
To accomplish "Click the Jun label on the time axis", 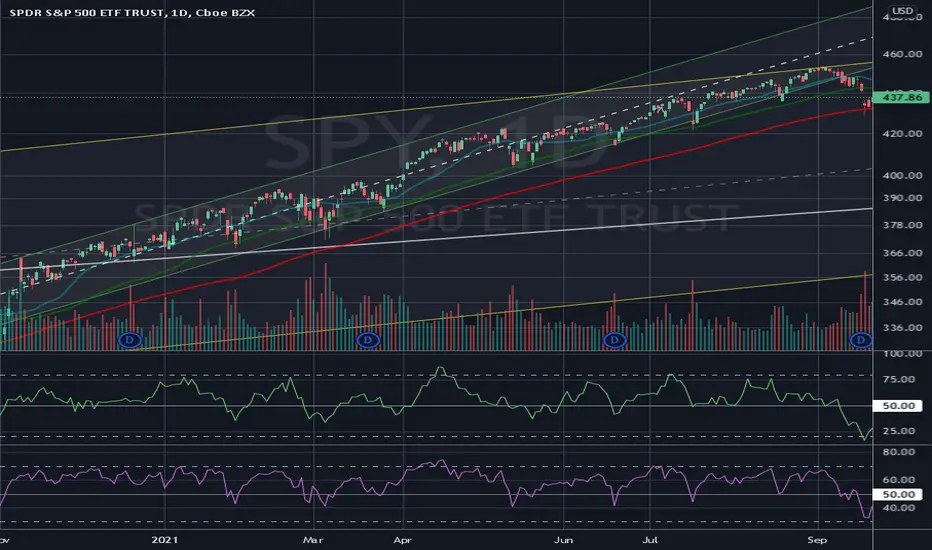I will coord(563,540).
